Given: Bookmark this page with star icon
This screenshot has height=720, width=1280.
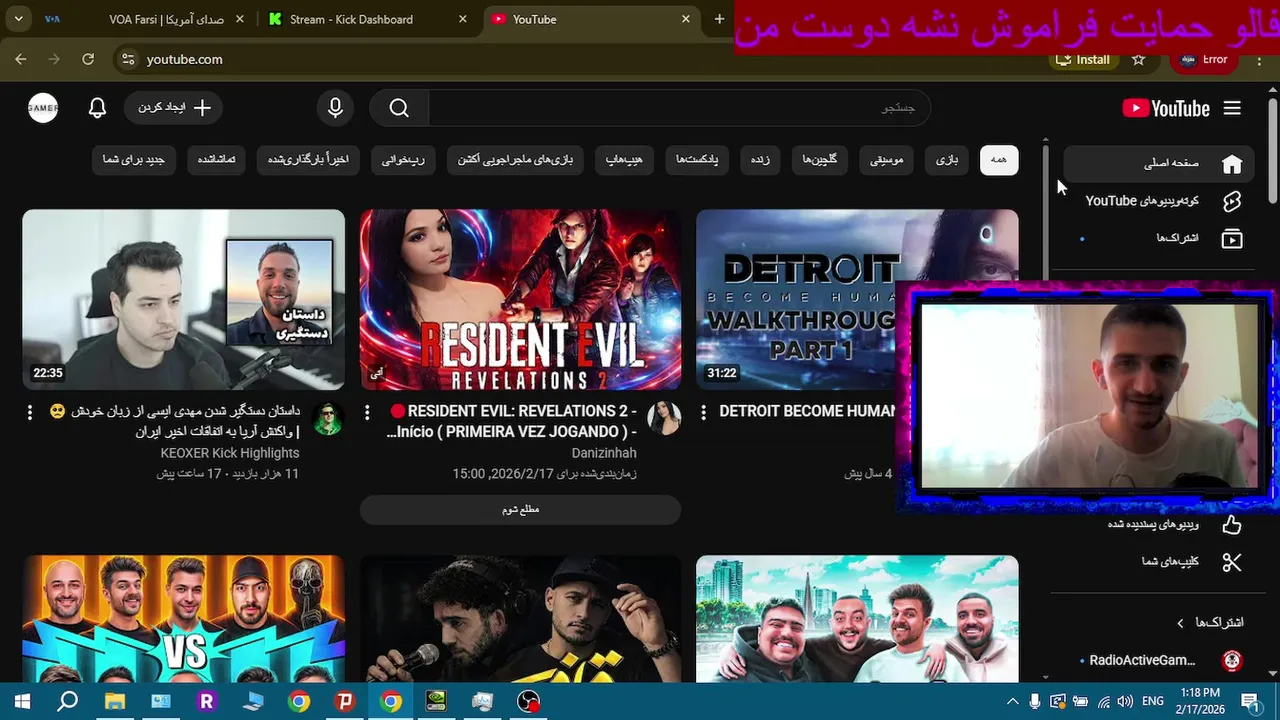Looking at the screenshot, I should click(x=1138, y=59).
